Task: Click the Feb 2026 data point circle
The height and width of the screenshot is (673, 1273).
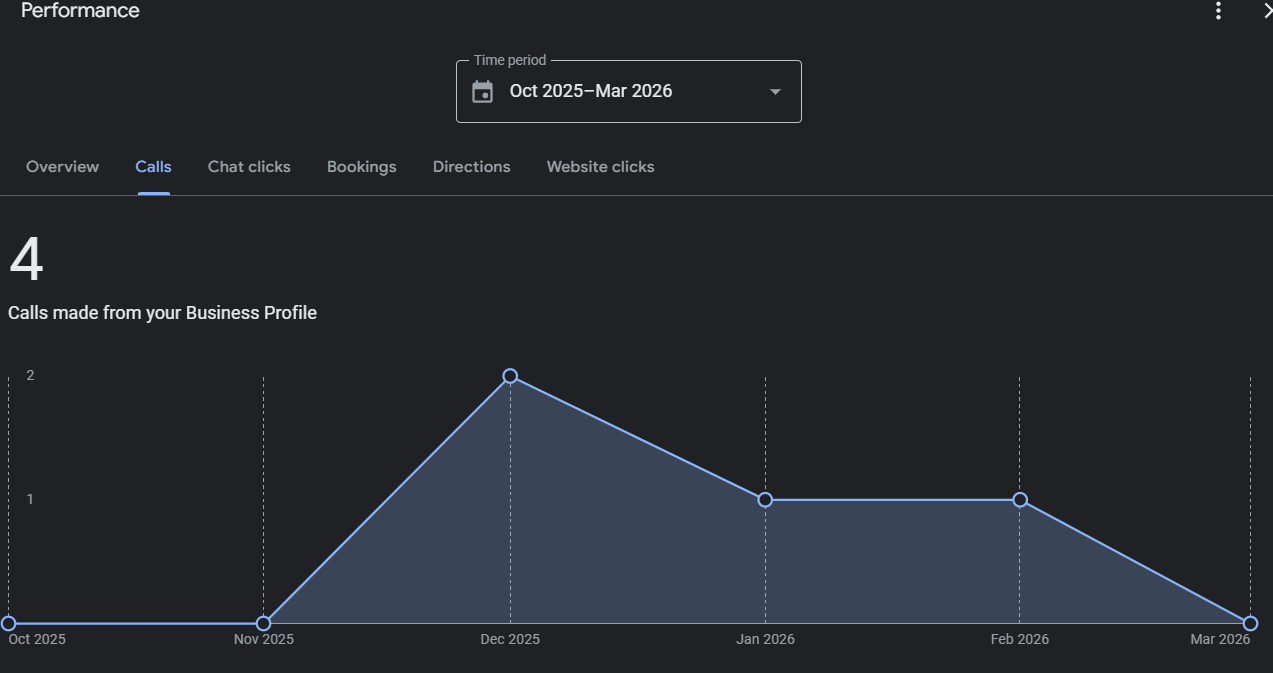Action: click(1020, 499)
